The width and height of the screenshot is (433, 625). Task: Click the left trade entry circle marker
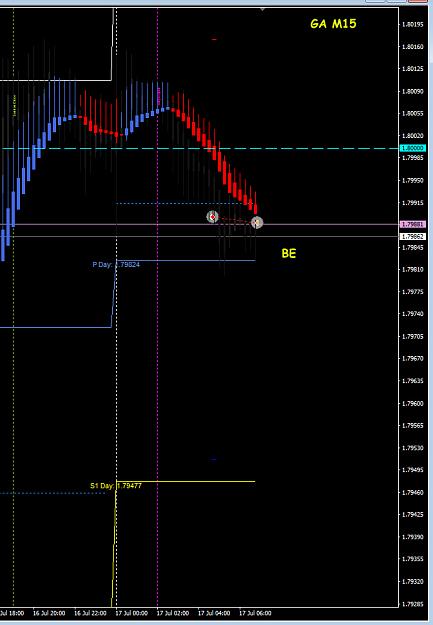coord(213,216)
